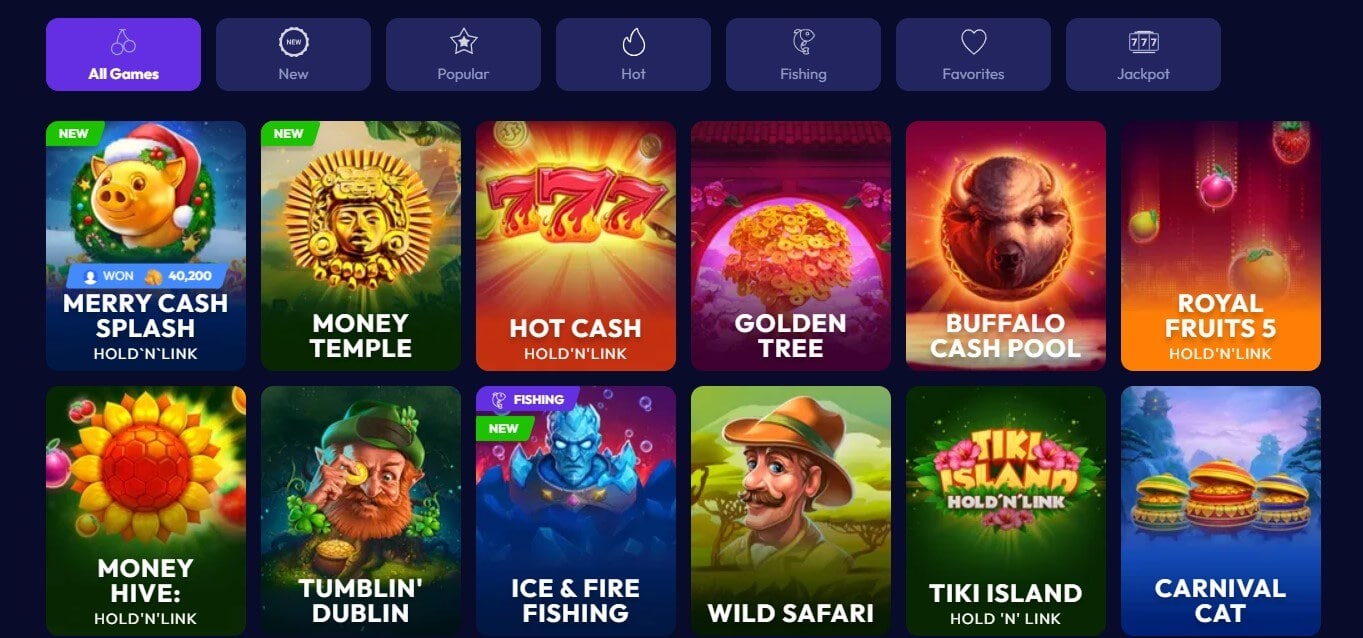Choose the Popular star icon
Viewport: 1363px width, 638px height.
click(463, 42)
